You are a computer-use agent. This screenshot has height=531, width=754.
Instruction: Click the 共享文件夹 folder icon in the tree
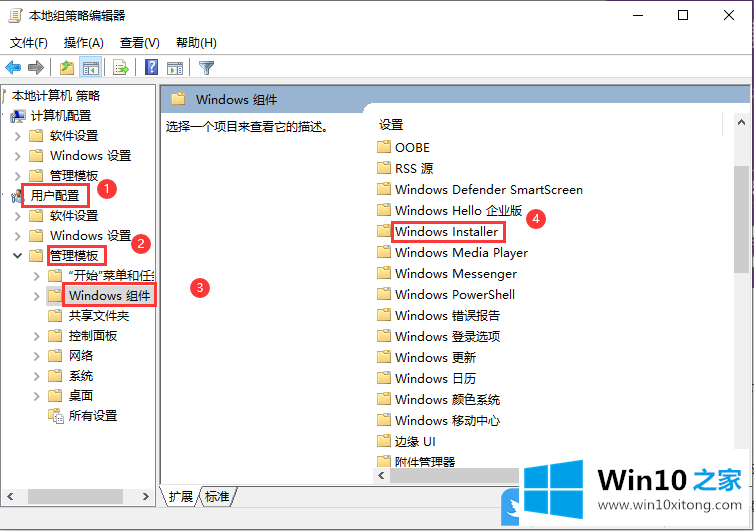[55, 316]
